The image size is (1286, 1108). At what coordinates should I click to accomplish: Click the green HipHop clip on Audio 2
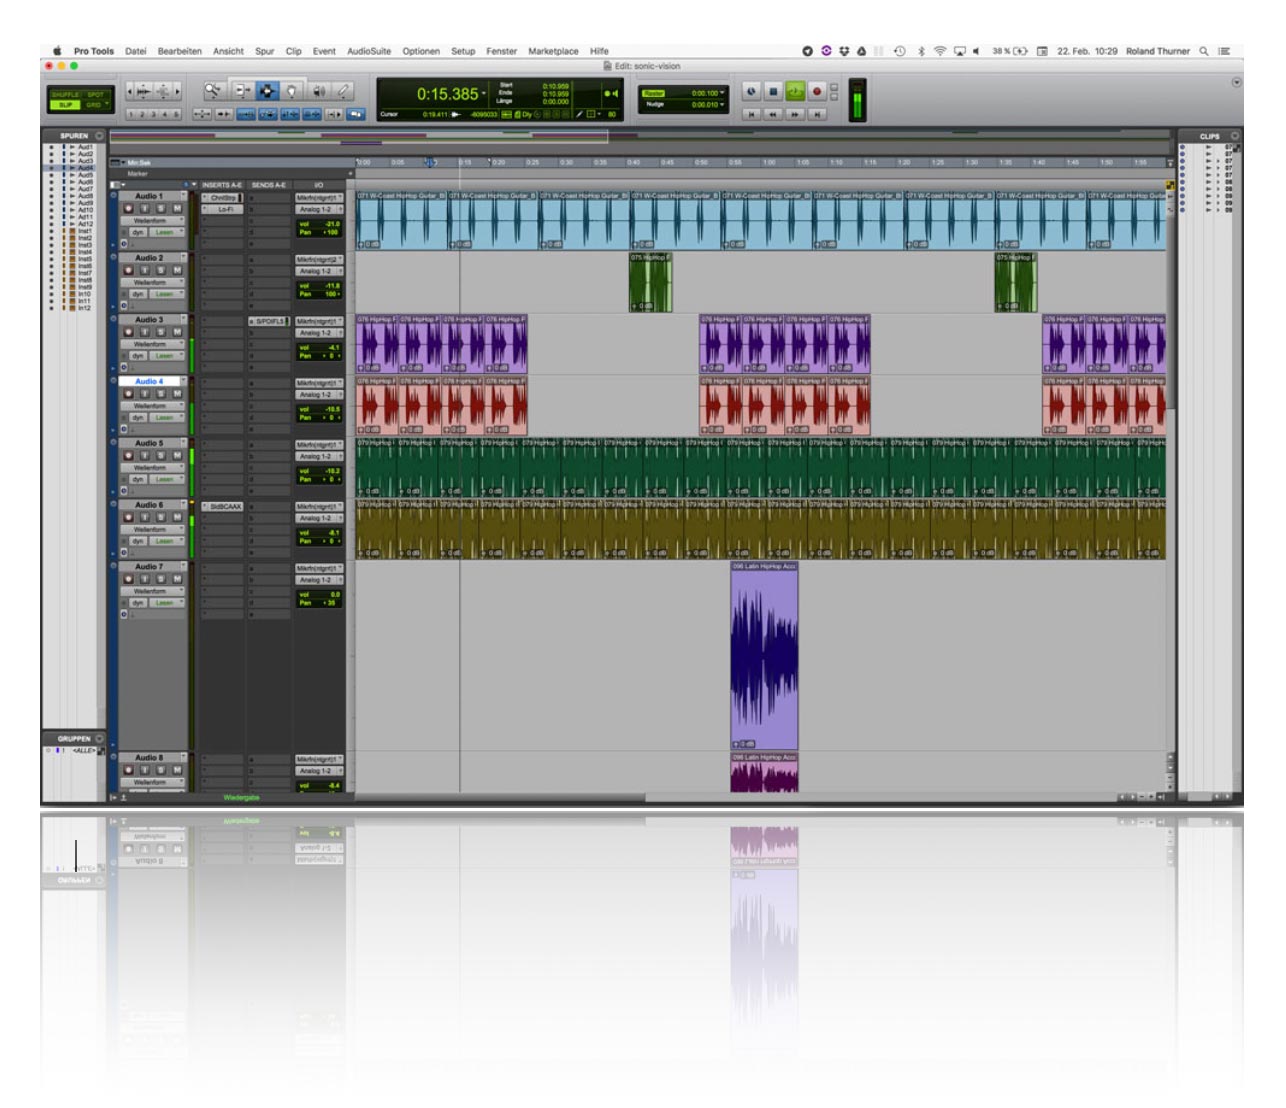point(650,283)
